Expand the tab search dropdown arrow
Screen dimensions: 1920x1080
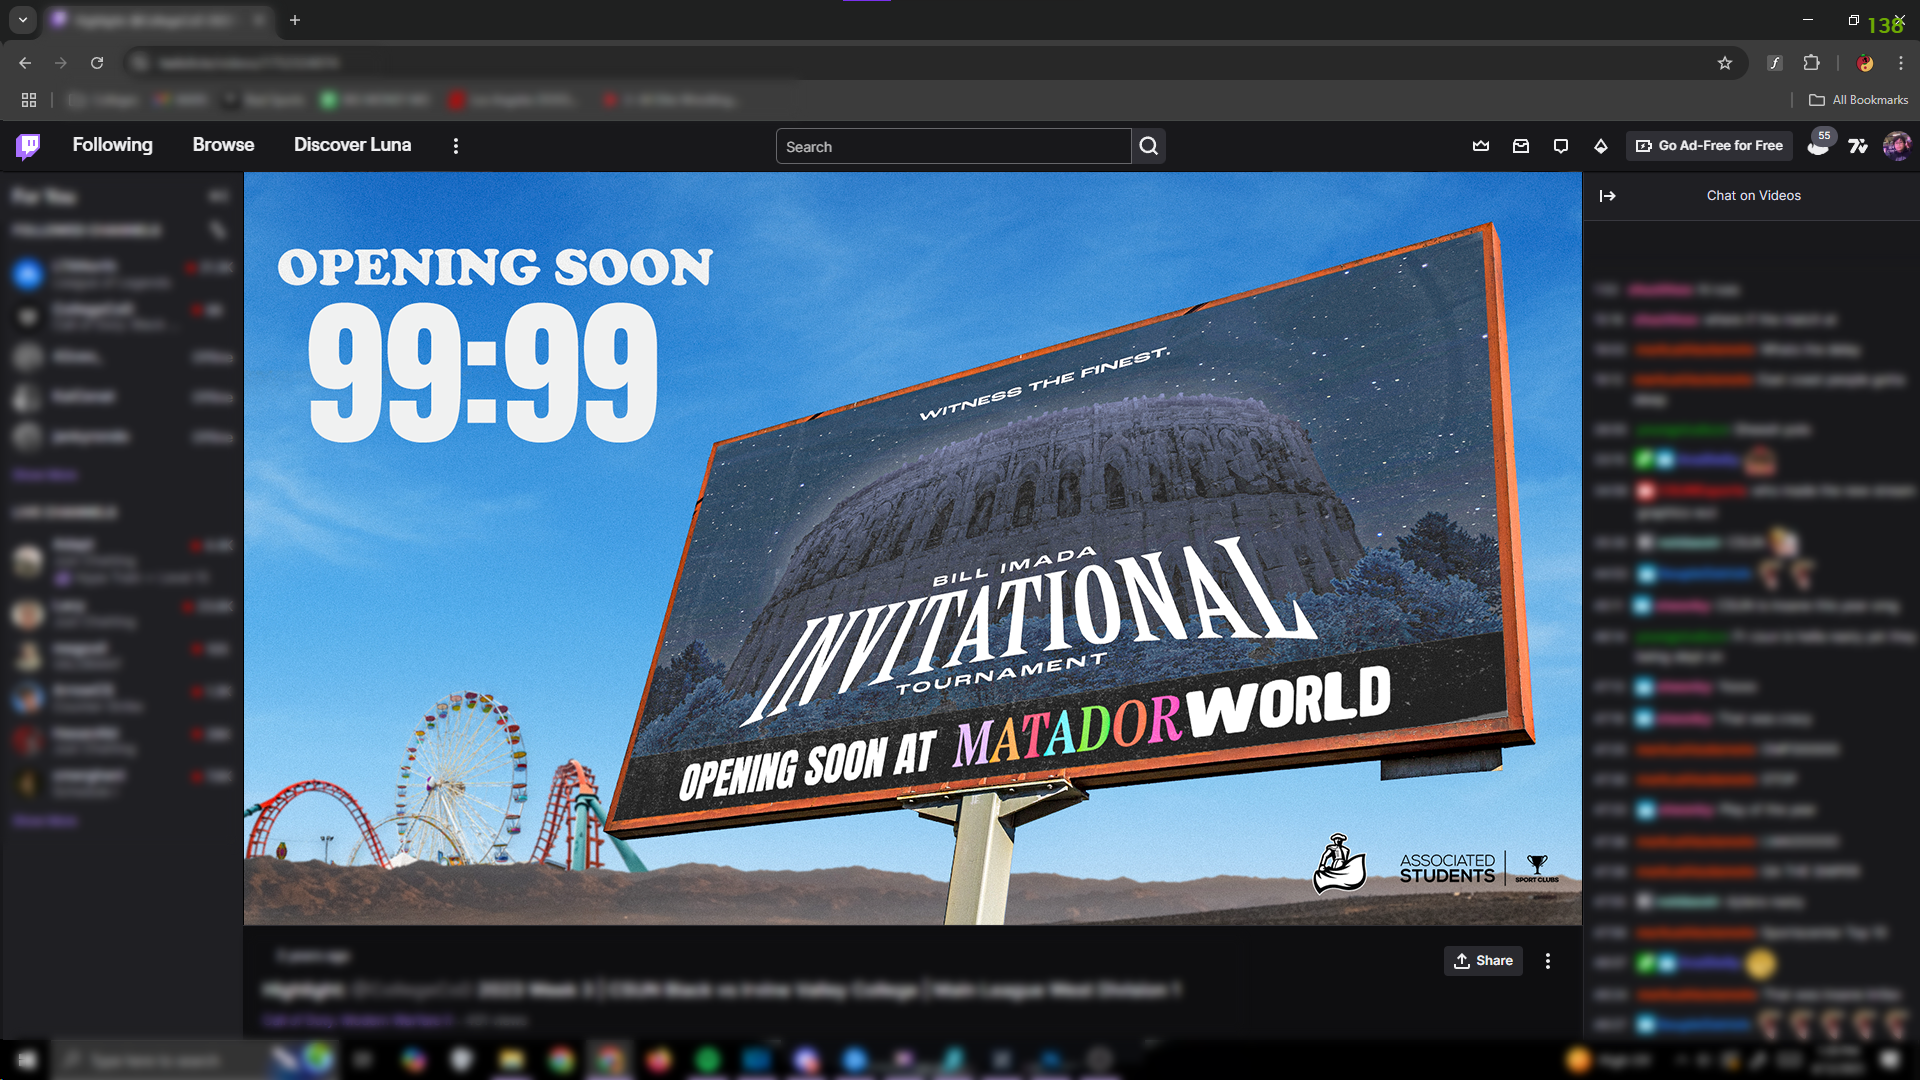pyautogui.click(x=22, y=20)
